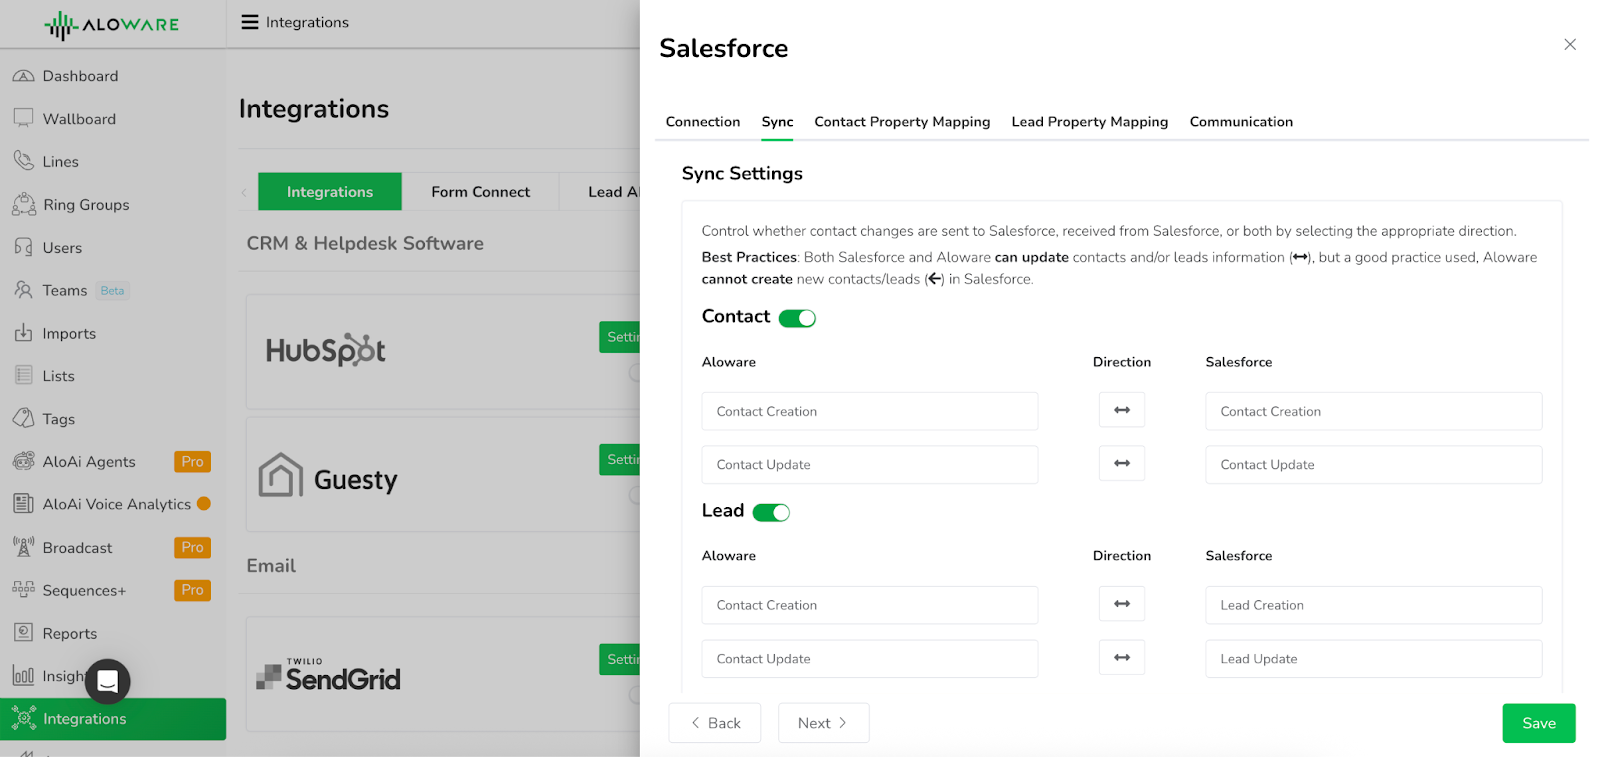Screen dimensions: 1600x757
Task: Click direction arrow for Lead Creation row
Action: (x=1122, y=604)
